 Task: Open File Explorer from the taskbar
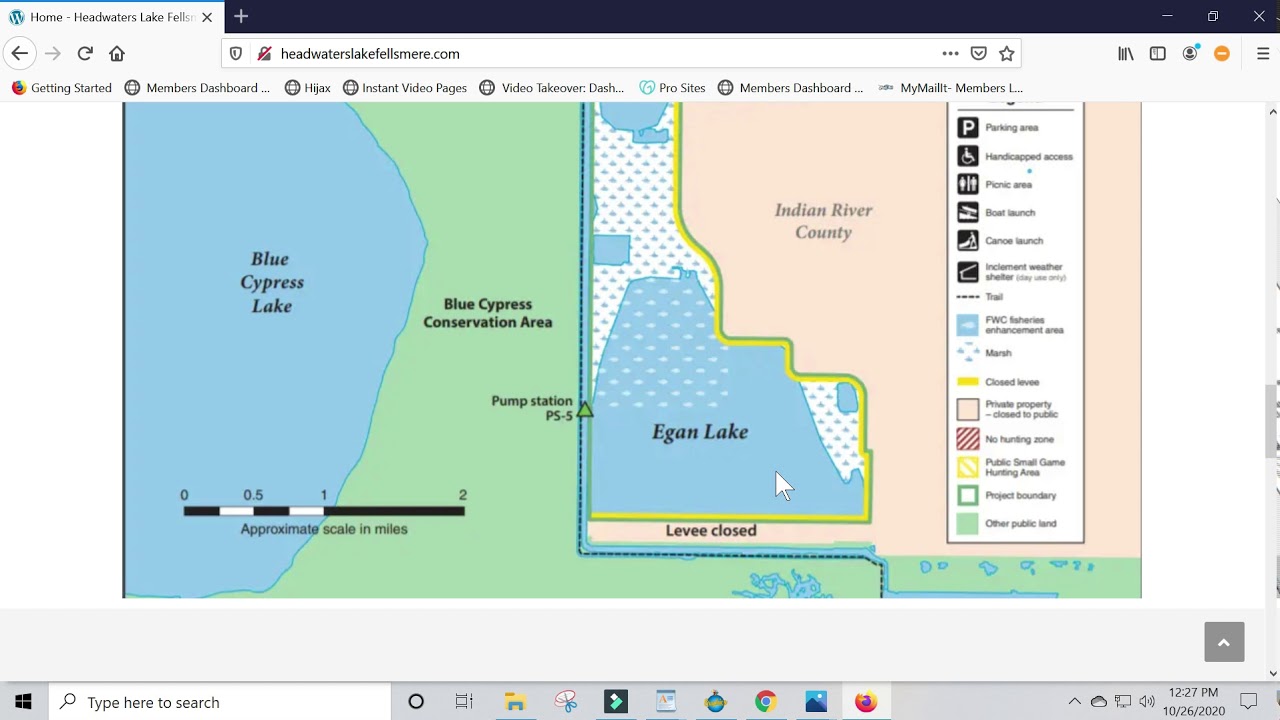[515, 702]
